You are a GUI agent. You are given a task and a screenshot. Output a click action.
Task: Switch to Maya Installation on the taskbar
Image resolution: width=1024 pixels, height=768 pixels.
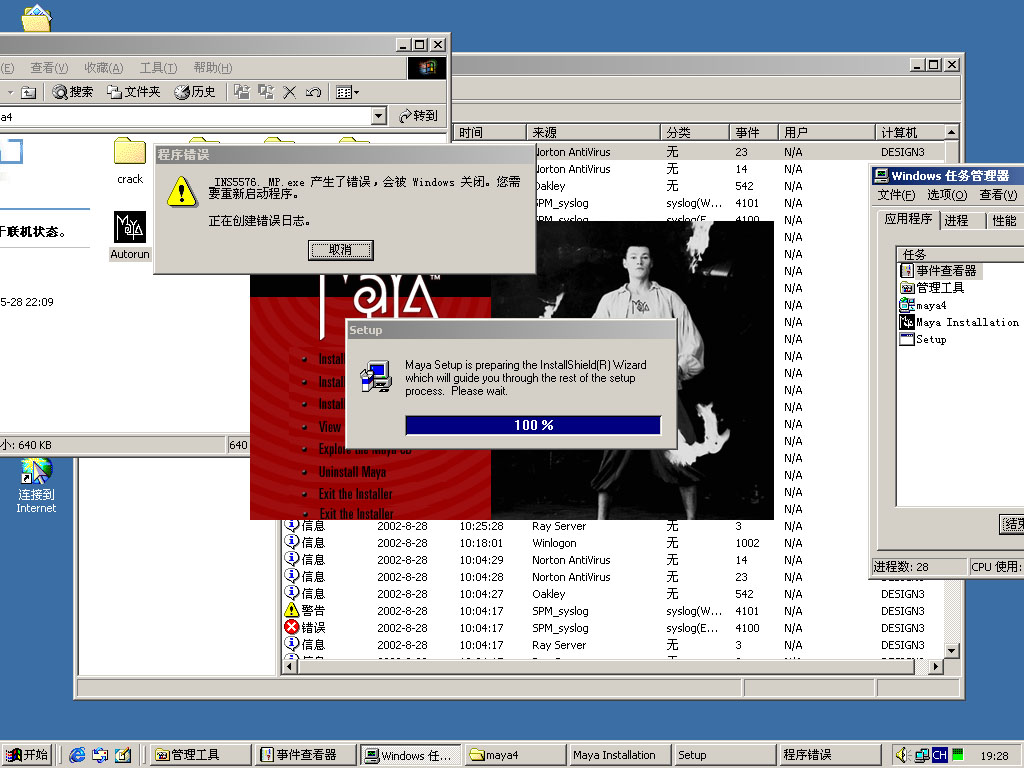[620, 755]
